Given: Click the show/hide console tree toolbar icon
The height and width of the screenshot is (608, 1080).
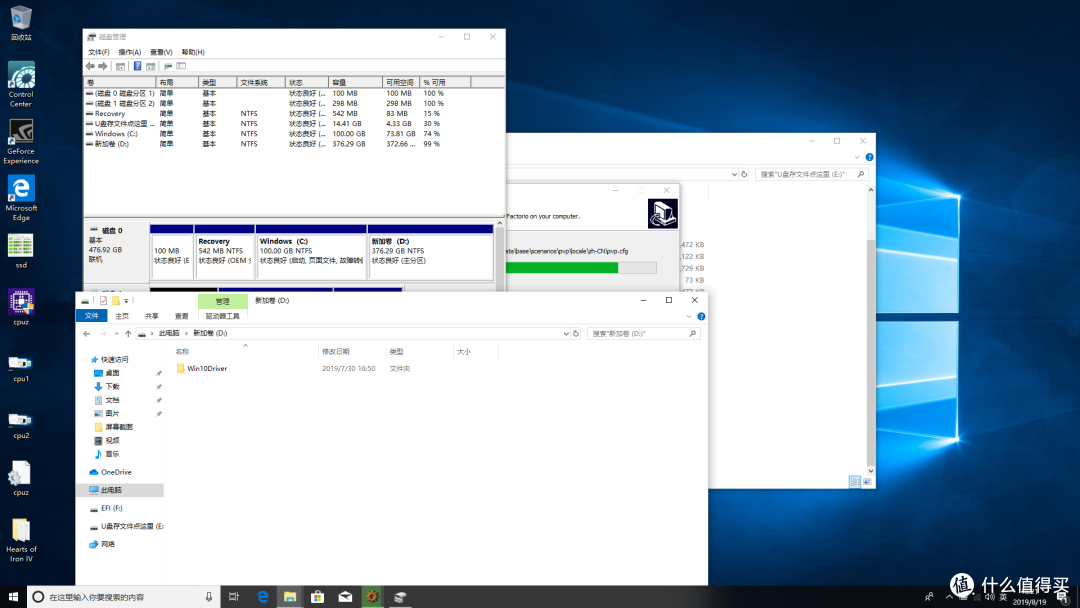Looking at the screenshot, I should (x=121, y=66).
